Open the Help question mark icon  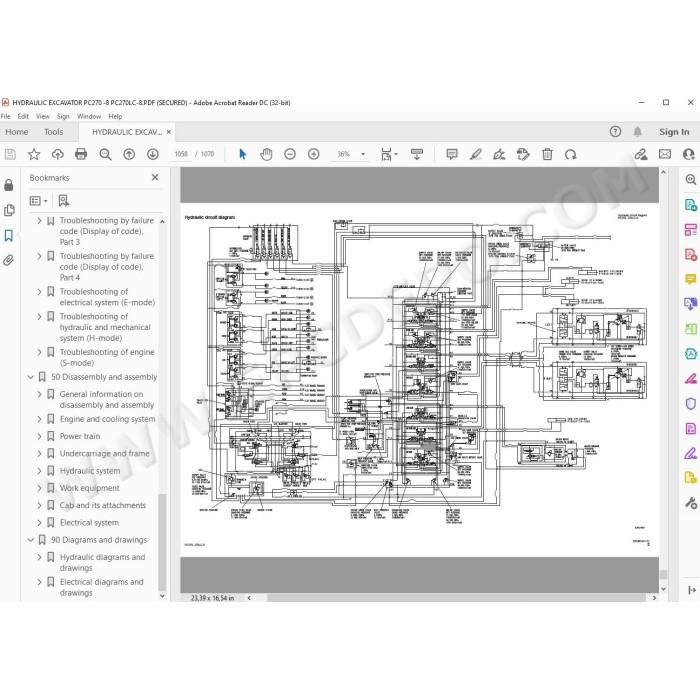(x=615, y=132)
